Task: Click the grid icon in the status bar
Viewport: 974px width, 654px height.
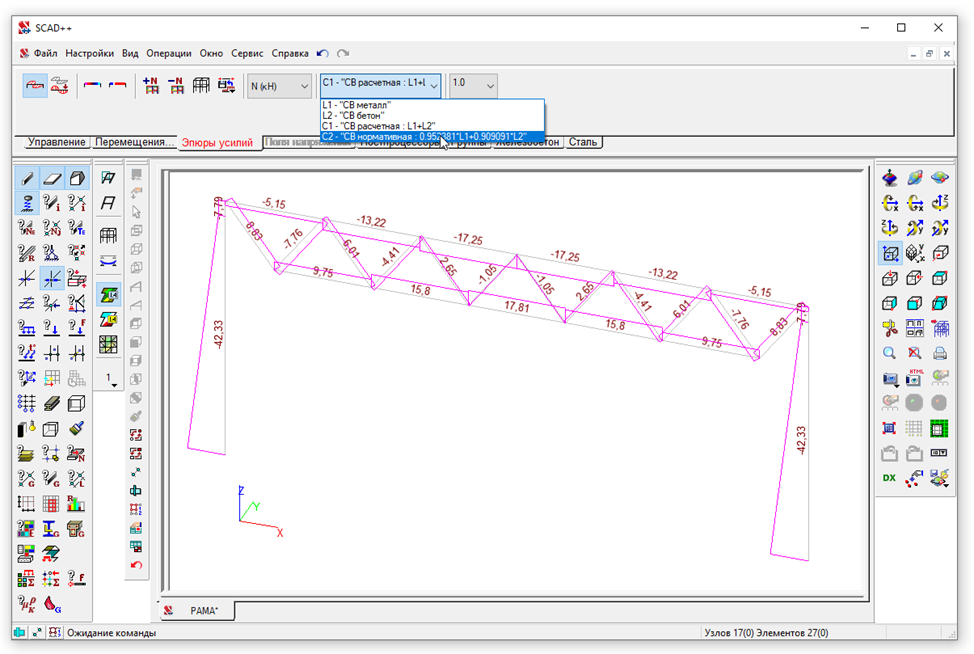Action: click(x=55, y=633)
